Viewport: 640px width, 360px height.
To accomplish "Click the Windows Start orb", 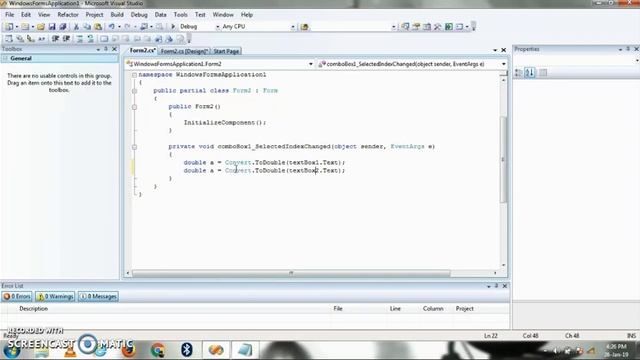I will [12, 350].
